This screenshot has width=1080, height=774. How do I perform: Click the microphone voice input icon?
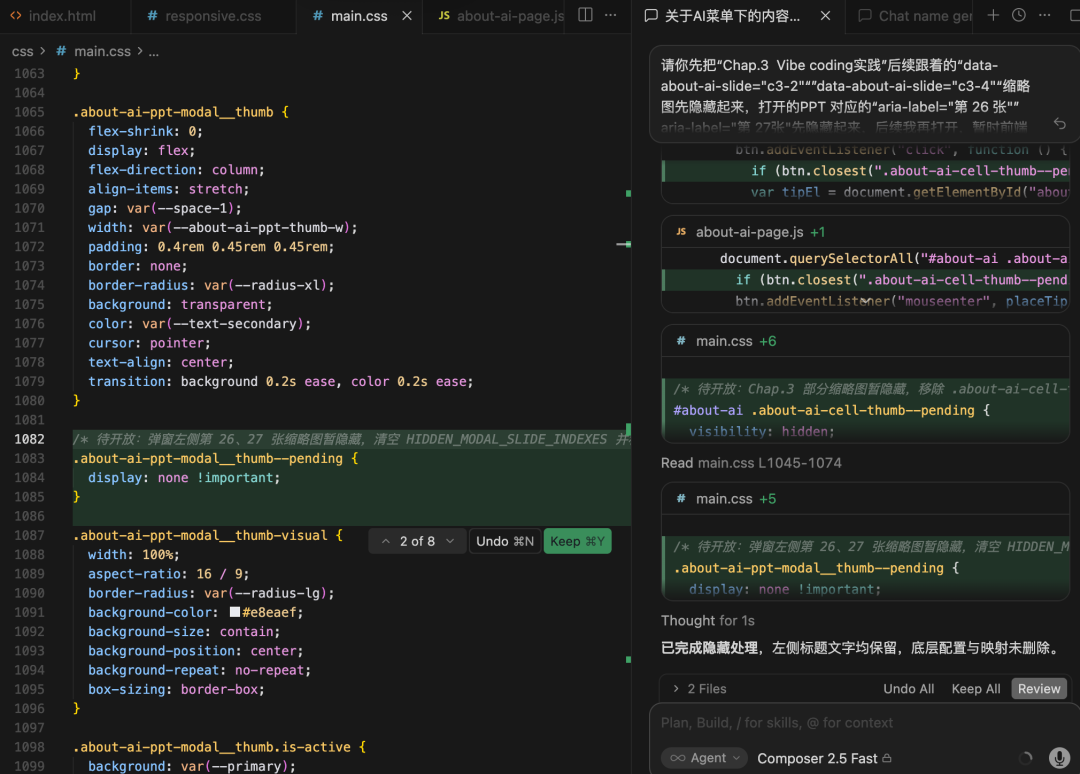(x=1059, y=758)
